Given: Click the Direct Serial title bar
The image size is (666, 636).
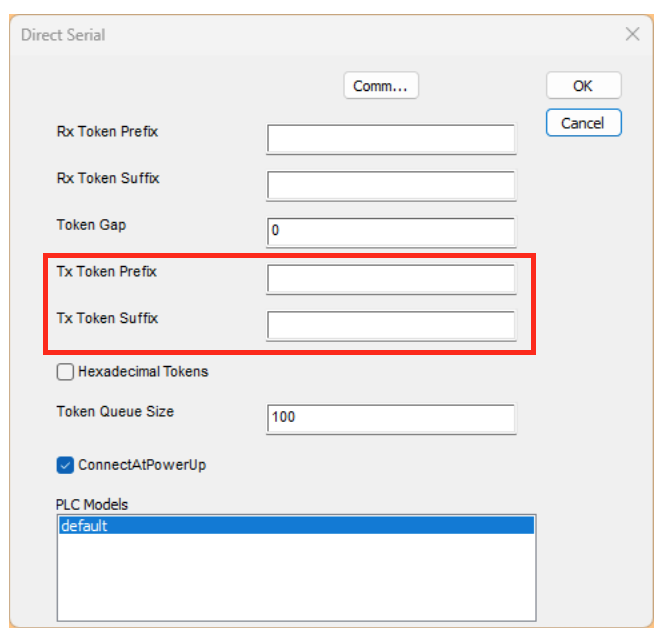Looking at the screenshot, I should tap(300, 34).
